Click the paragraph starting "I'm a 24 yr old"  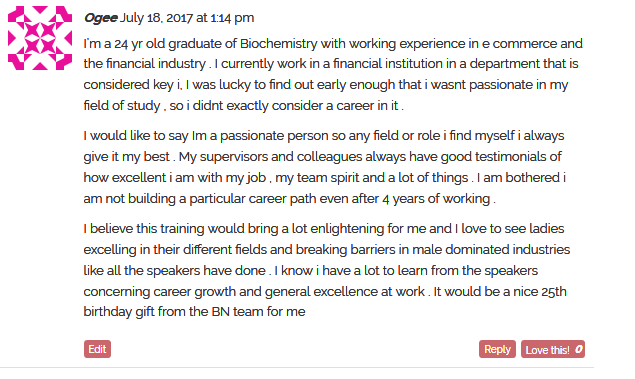tap(333, 75)
